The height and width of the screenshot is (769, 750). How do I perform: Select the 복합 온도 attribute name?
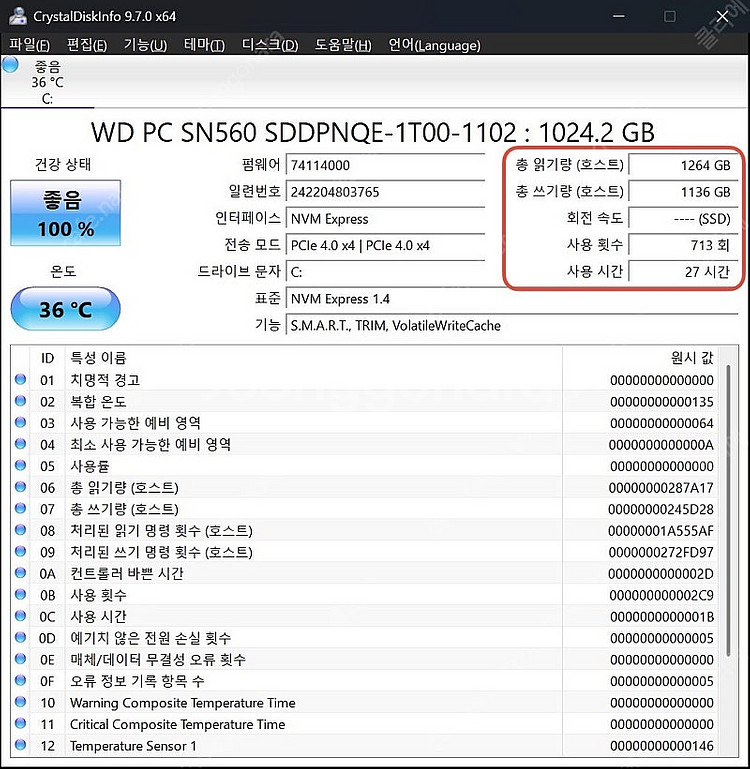(x=98, y=402)
